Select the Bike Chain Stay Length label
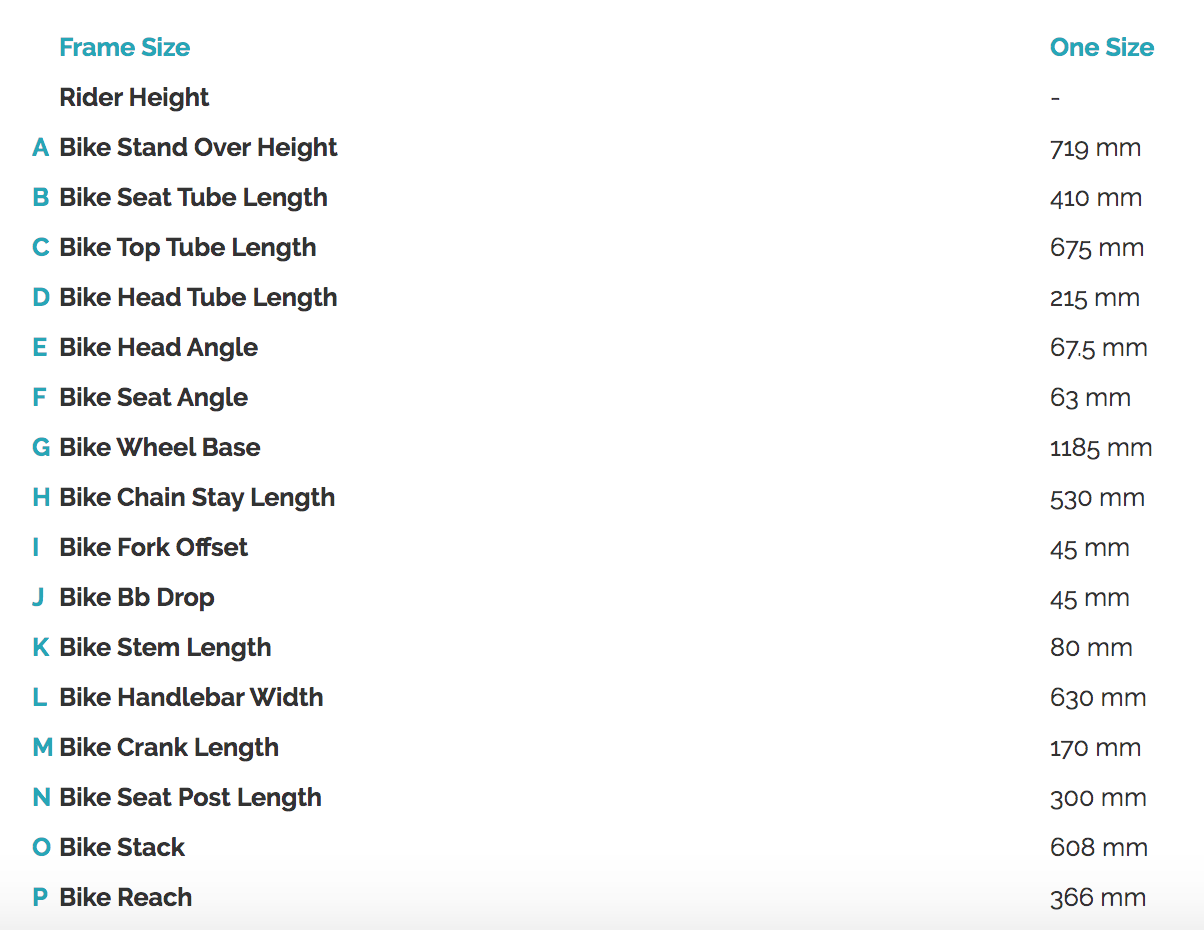Image resolution: width=1204 pixels, height=930 pixels. pyautogui.click(x=197, y=498)
